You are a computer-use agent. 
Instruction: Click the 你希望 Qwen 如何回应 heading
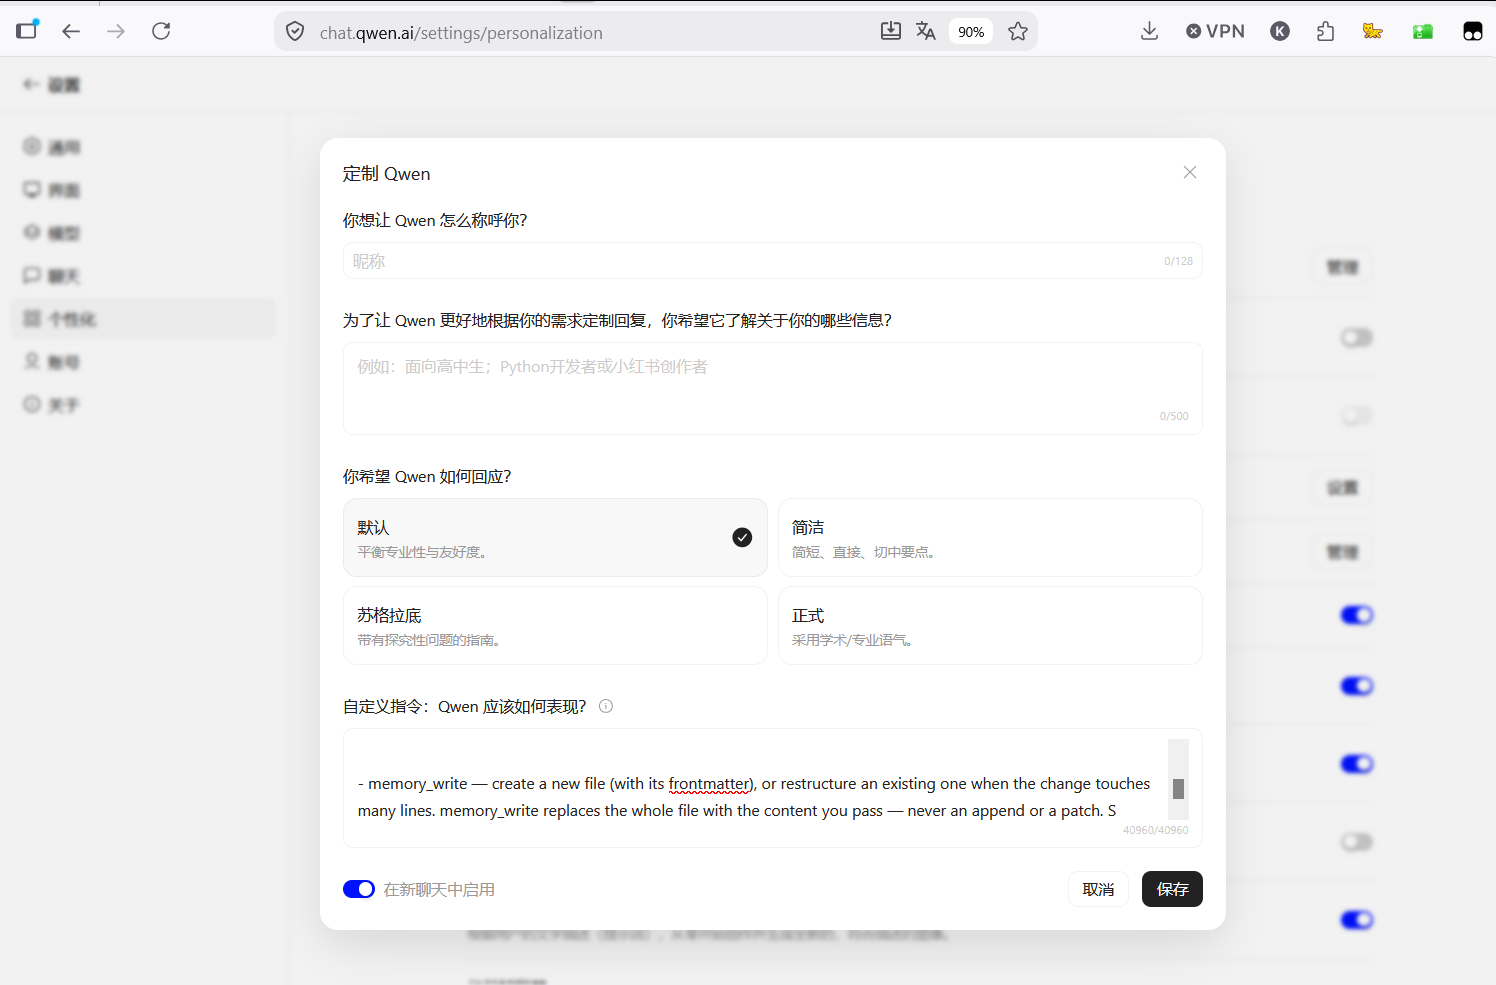pos(427,477)
